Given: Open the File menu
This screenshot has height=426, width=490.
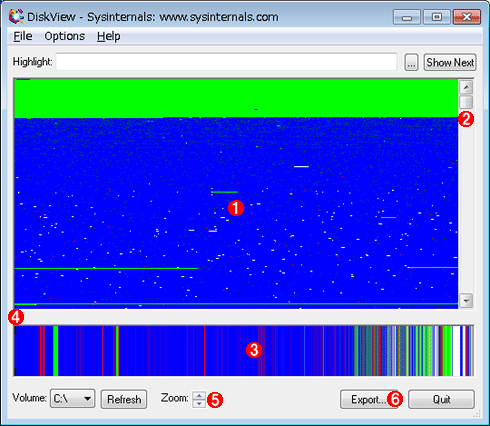Looking at the screenshot, I should pyautogui.click(x=23, y=36).
